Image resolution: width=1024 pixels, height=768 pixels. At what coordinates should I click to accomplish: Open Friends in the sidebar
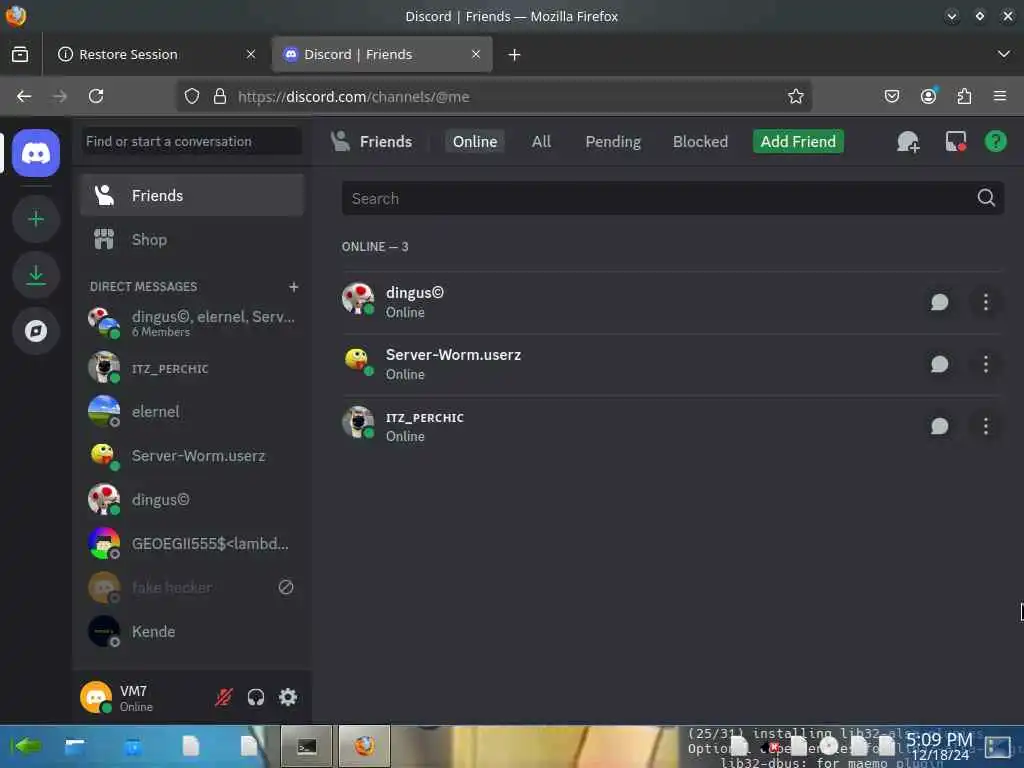tap(192, 195)
